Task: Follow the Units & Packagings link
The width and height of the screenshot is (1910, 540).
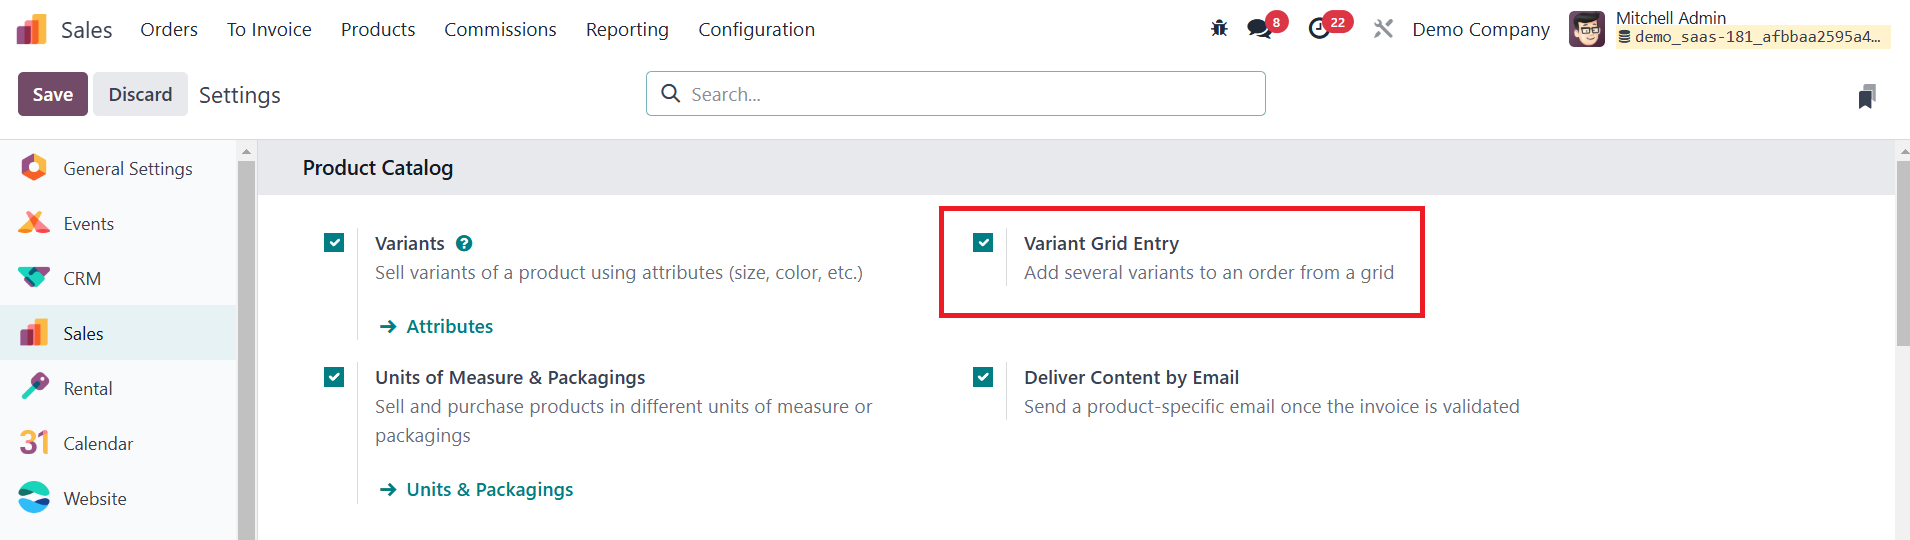Action: (489, 490)
